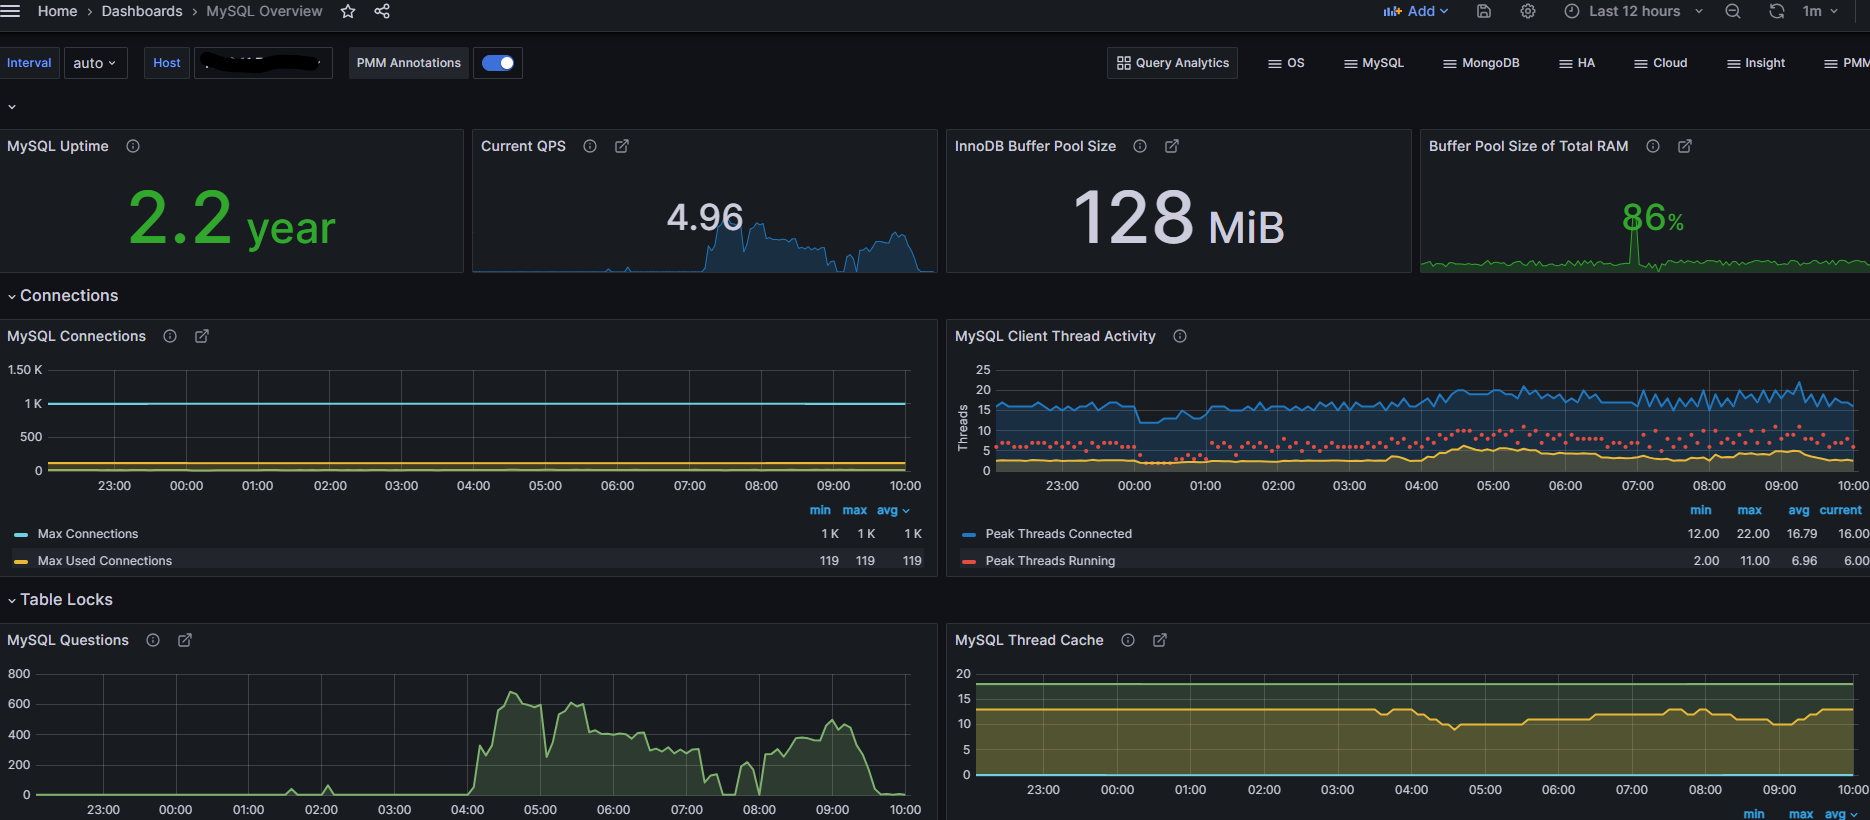1870x820 pixels.
Task: Toggle PMM Annotations switch
Action: [498, 63]
